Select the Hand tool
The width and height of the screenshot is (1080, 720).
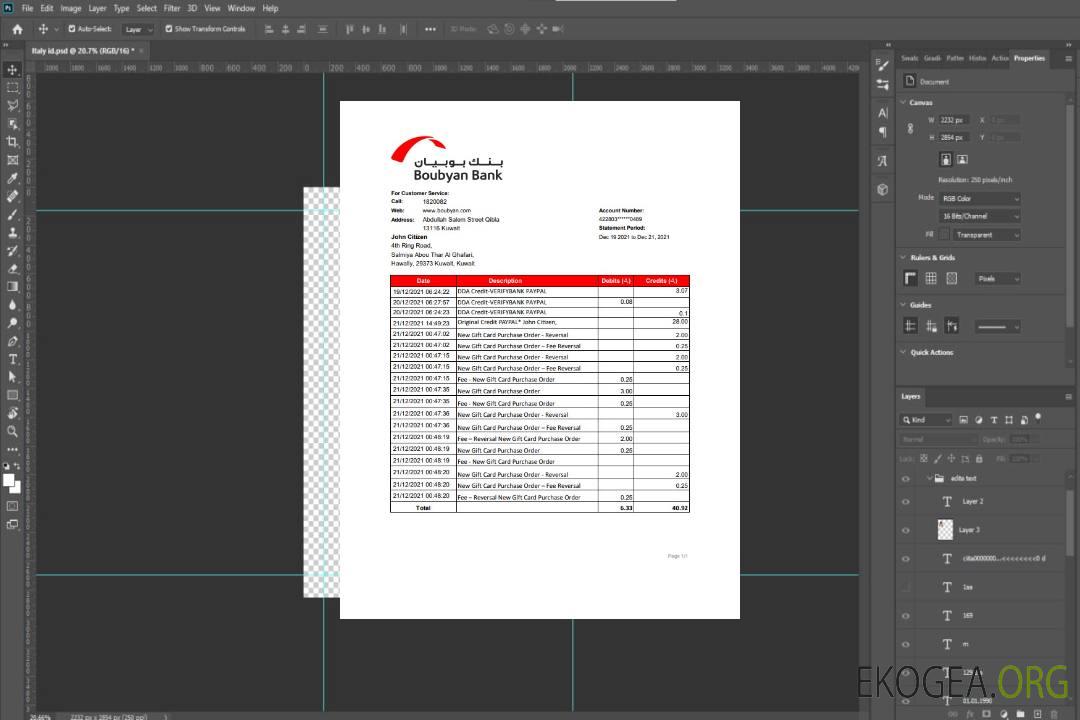[12, 413]
